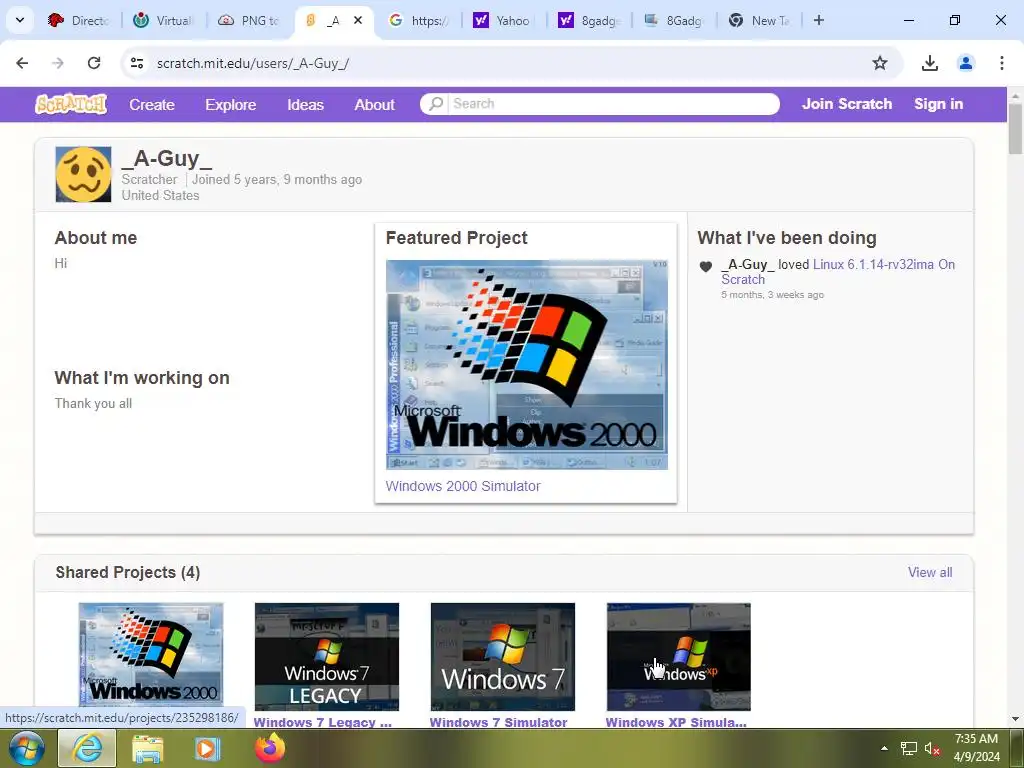The image size is (1024, 768).
Task: Open the Windows 2000 shared project thumbnail
Action: pyautogui.click(x=151, y=655)
